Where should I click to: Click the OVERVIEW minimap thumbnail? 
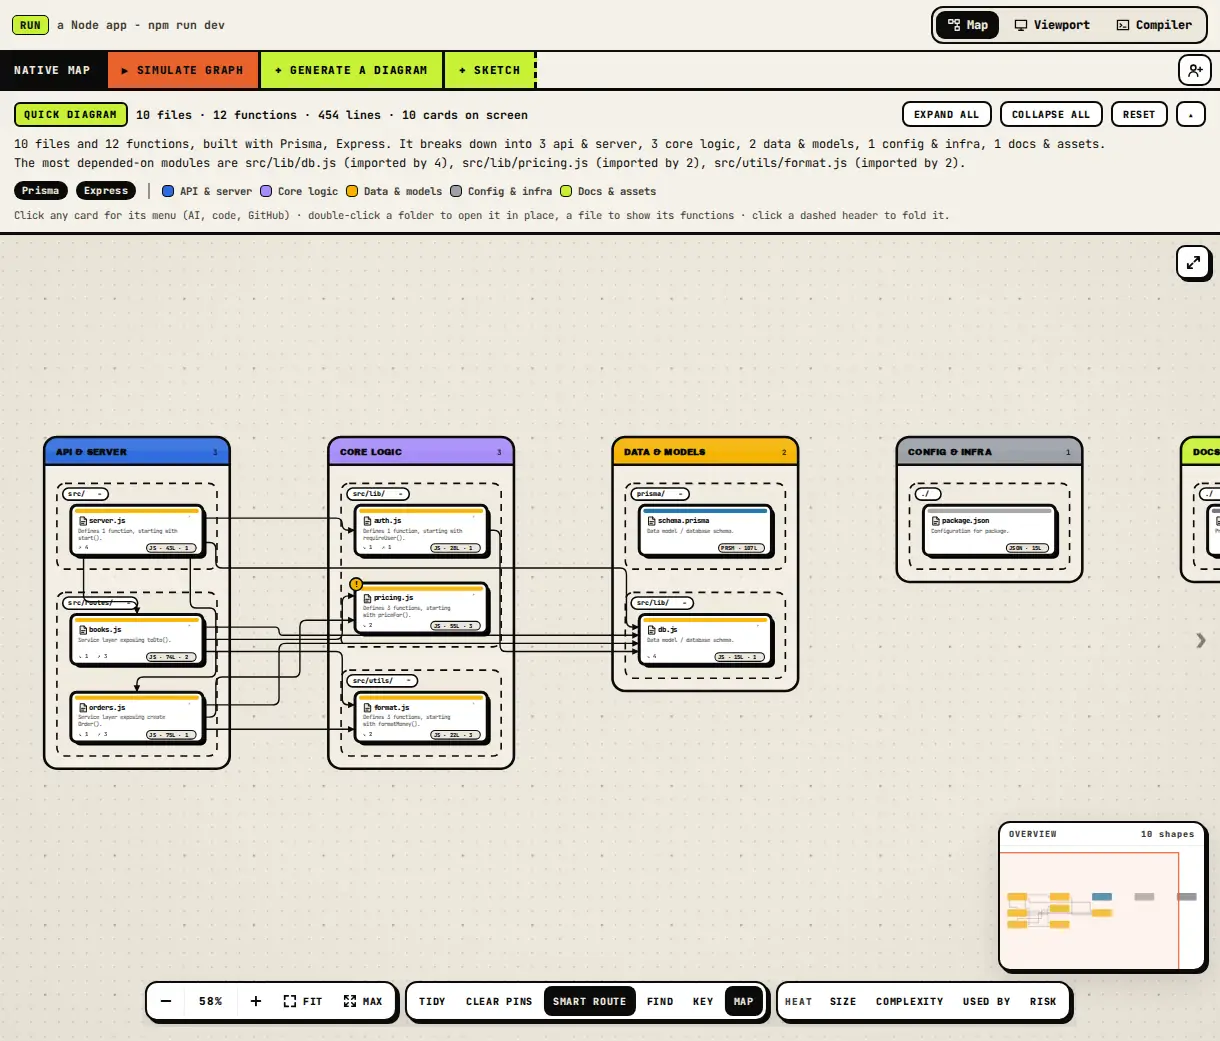(1102, 910)
